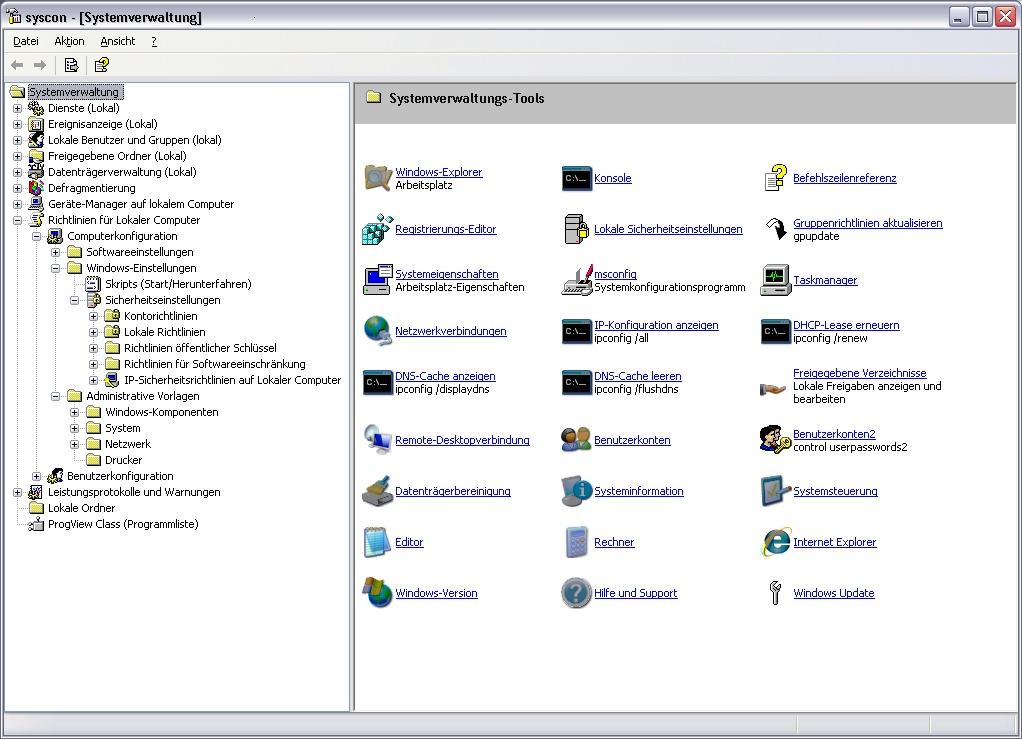Click the Registrierungs-Editor cube icon
The width and height of the screenshot is (1022, 739).
(x=377, y=229)
